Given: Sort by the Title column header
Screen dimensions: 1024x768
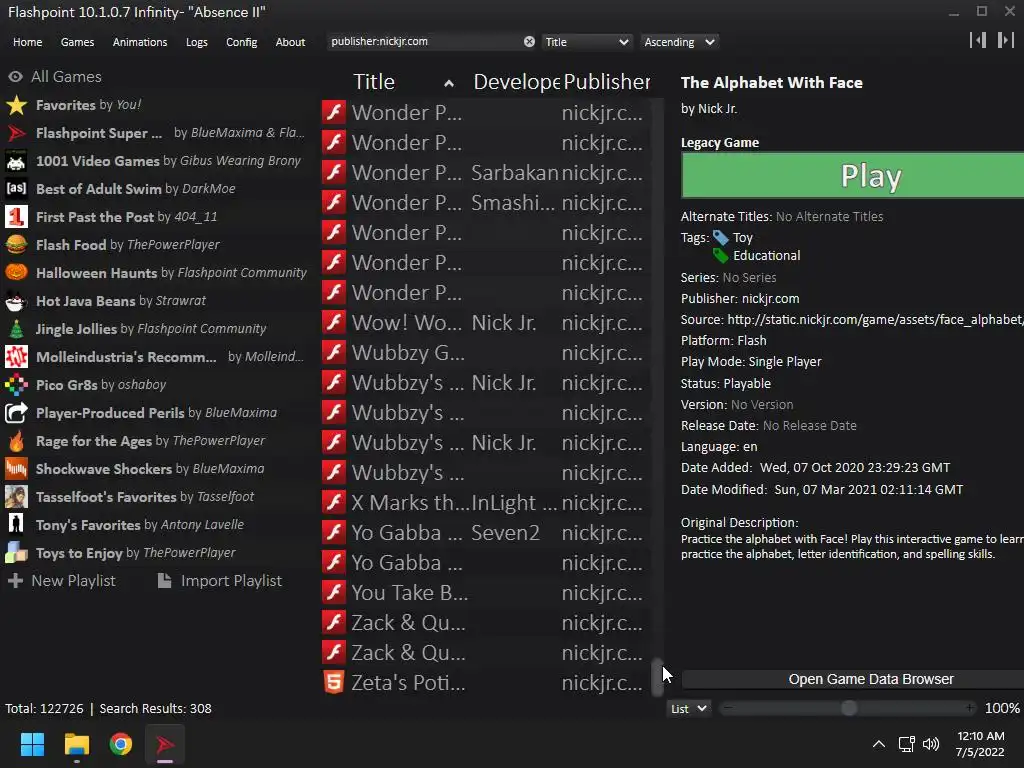Looking at the screenshot, I should coord(404,82).
